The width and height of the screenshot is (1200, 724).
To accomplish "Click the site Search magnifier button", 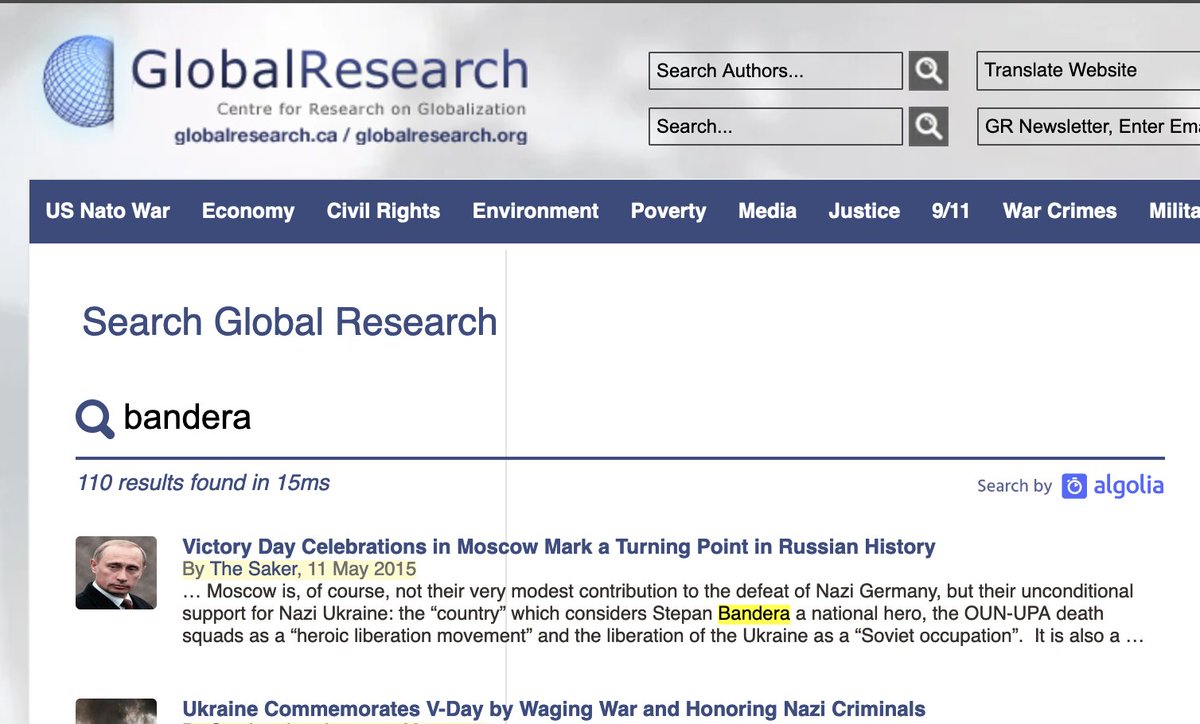I will (x=928, y=127).
